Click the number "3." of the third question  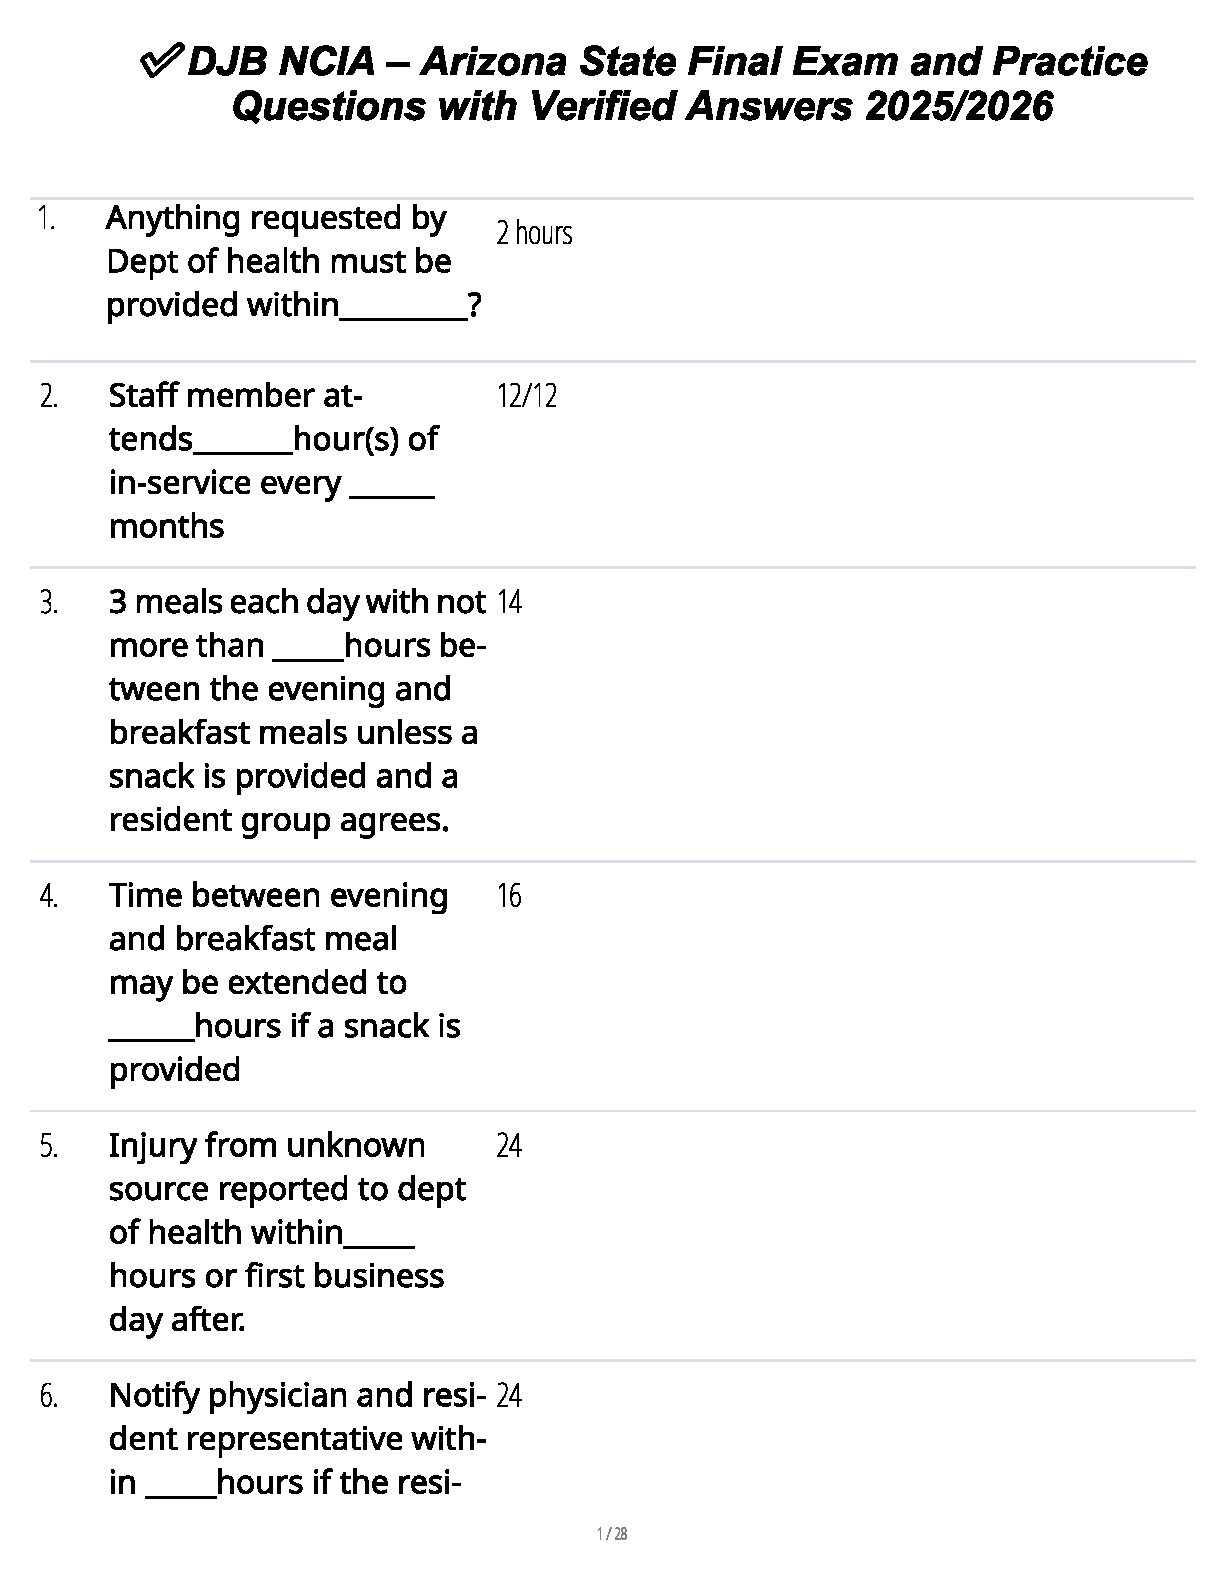(49, 603)
